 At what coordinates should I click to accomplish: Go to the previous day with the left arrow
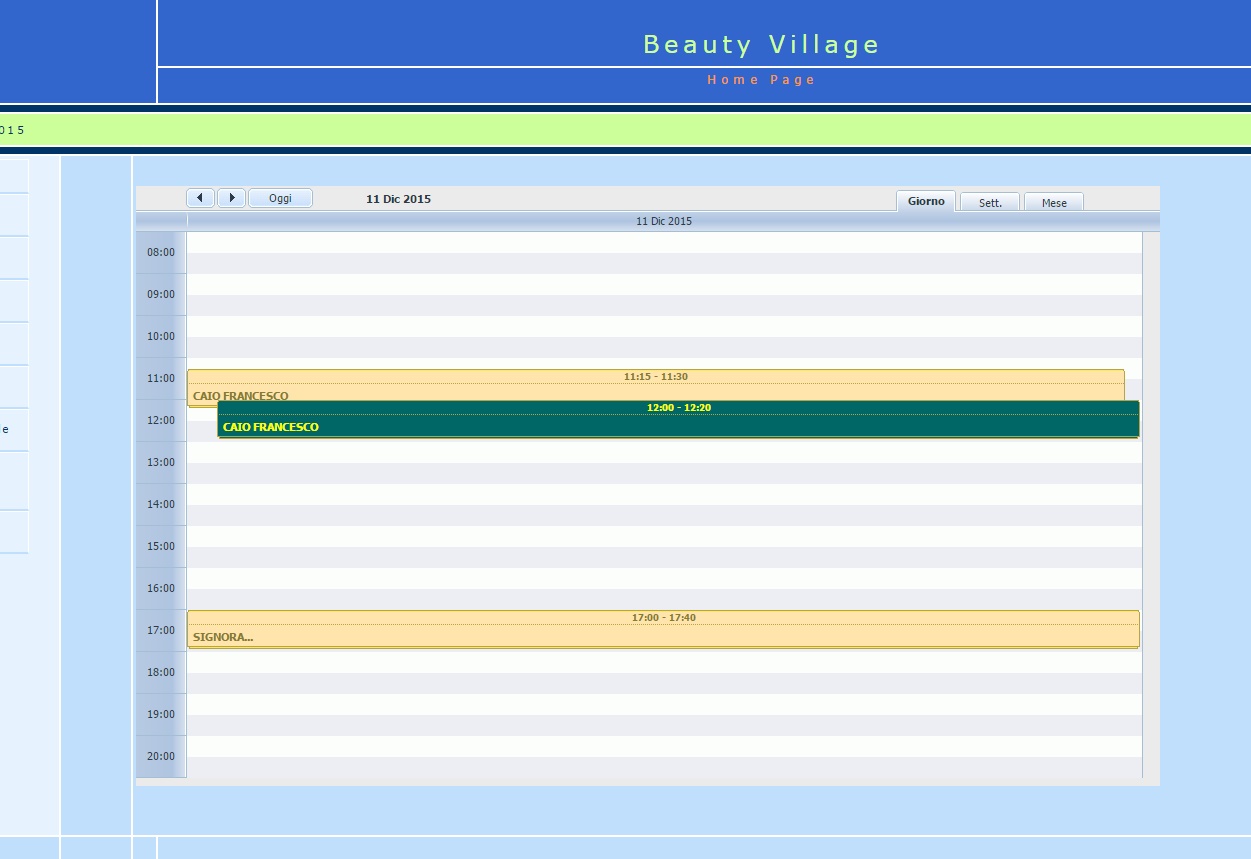click(x=201, y=198)
